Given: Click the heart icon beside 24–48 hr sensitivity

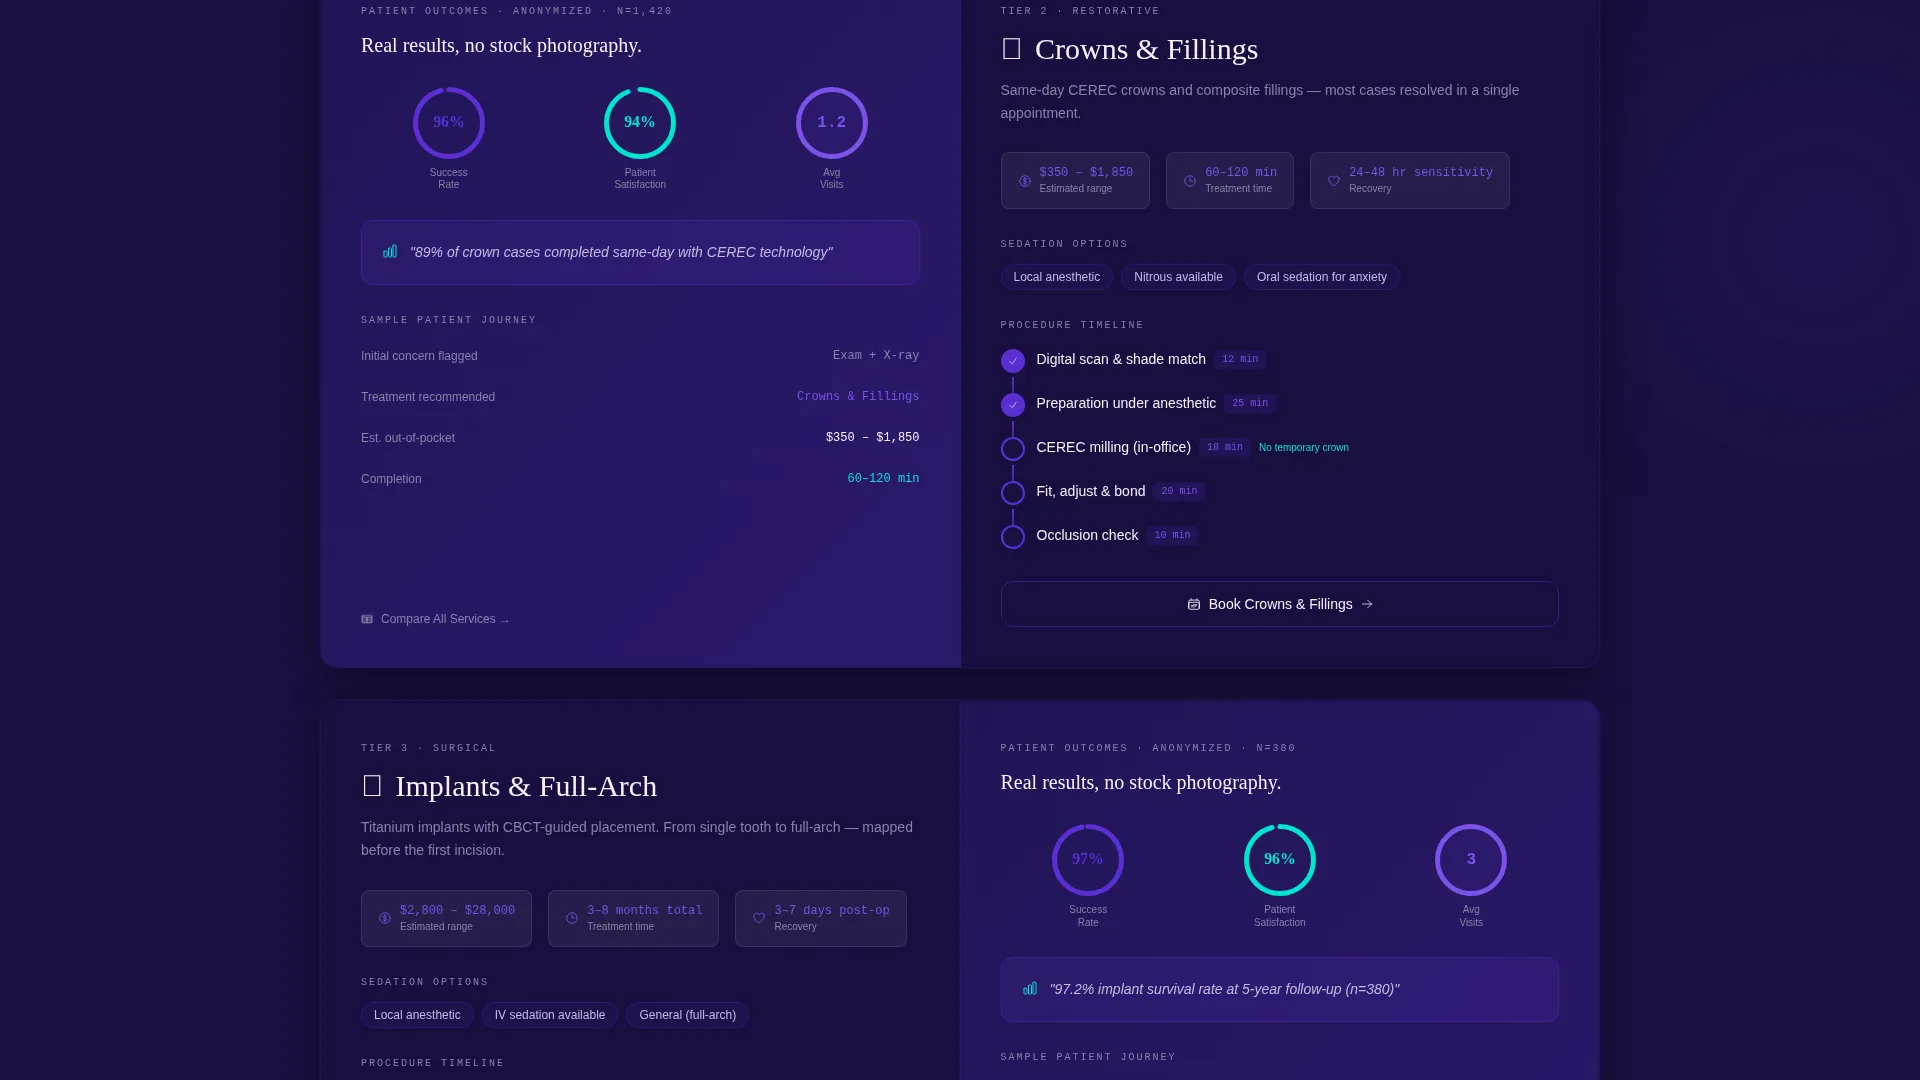Looking at the screenshot, I should pyautogui.click(x=1334, y=181).
